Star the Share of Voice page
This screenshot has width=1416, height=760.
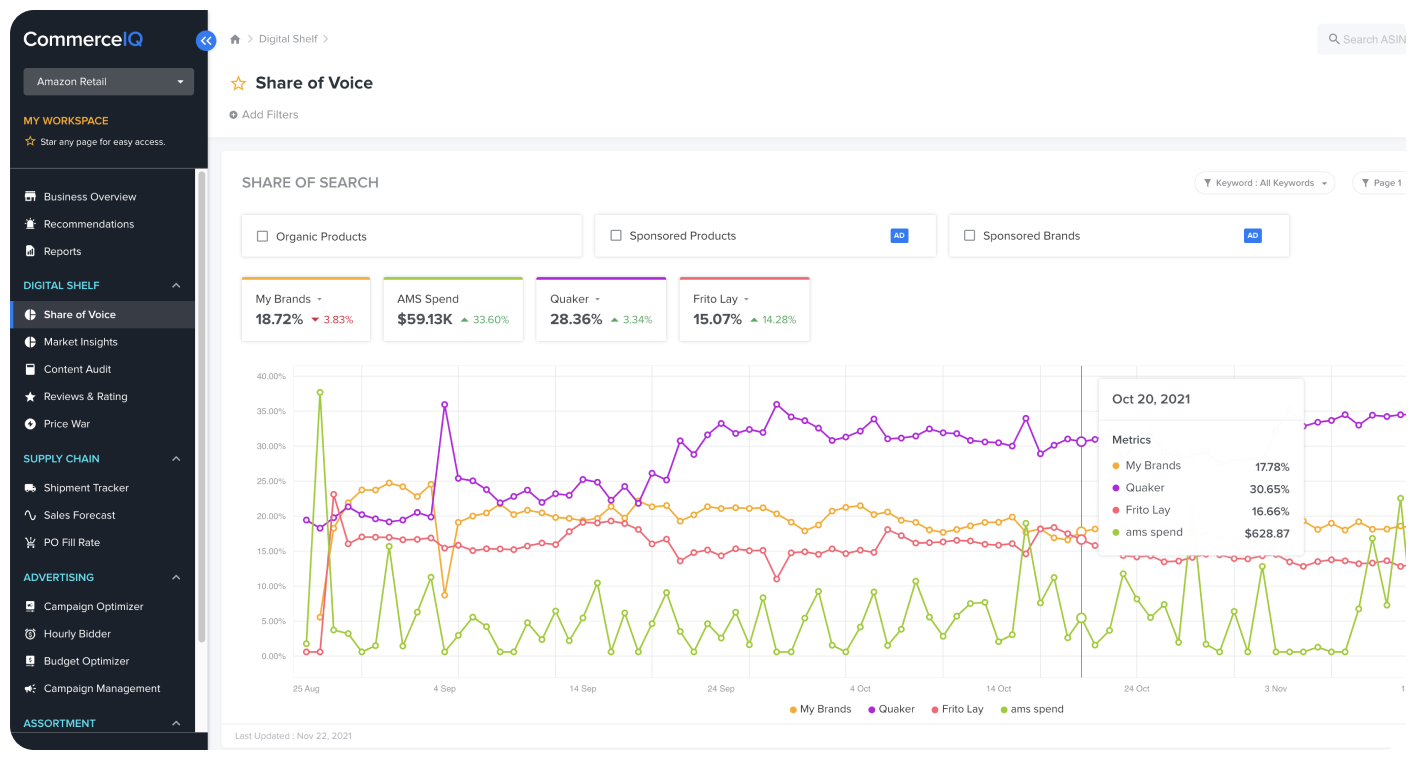(239, 83)
